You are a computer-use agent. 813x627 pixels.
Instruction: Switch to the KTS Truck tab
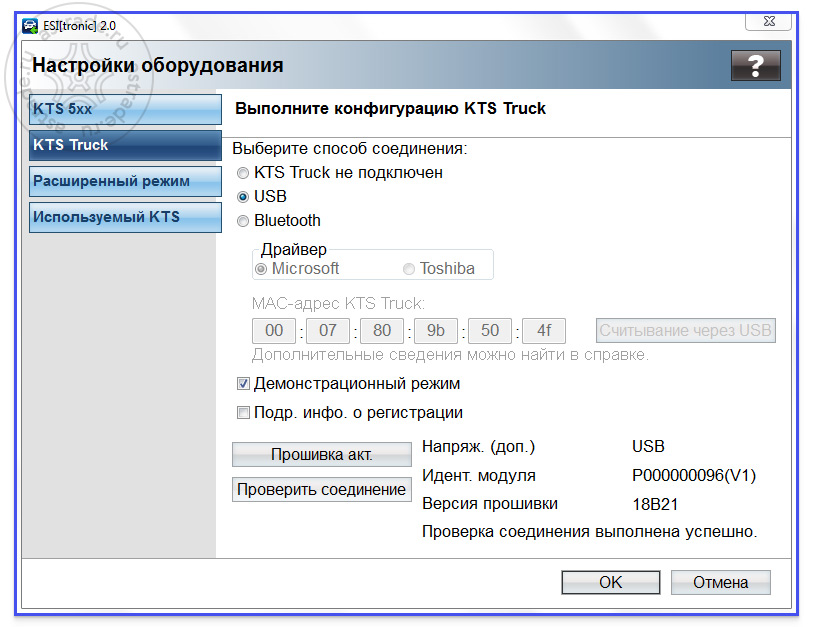point(125,145)
